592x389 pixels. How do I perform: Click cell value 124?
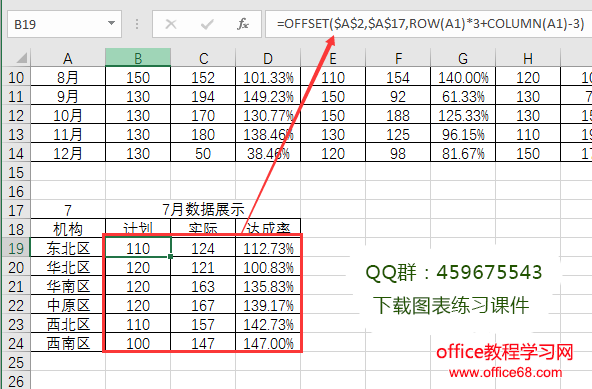click(203, 248)
